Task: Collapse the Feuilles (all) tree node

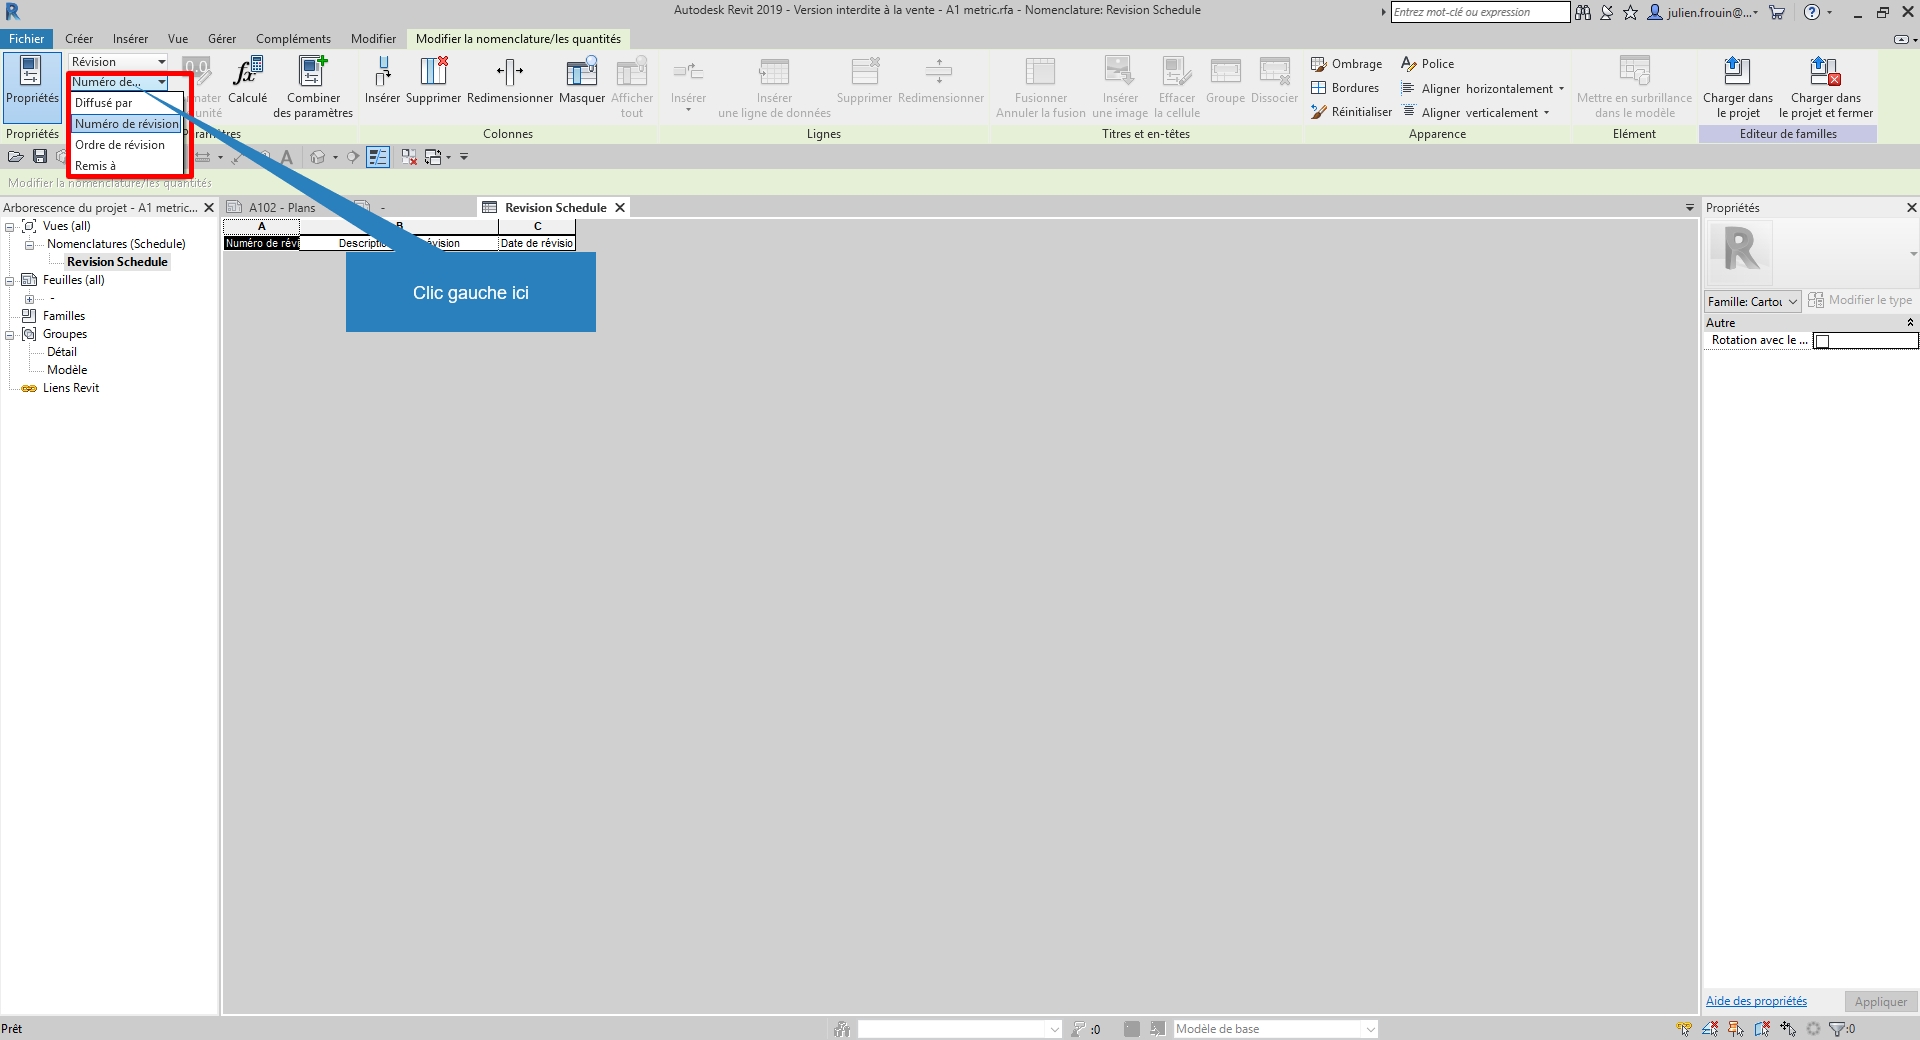Action: pos(10,281)
